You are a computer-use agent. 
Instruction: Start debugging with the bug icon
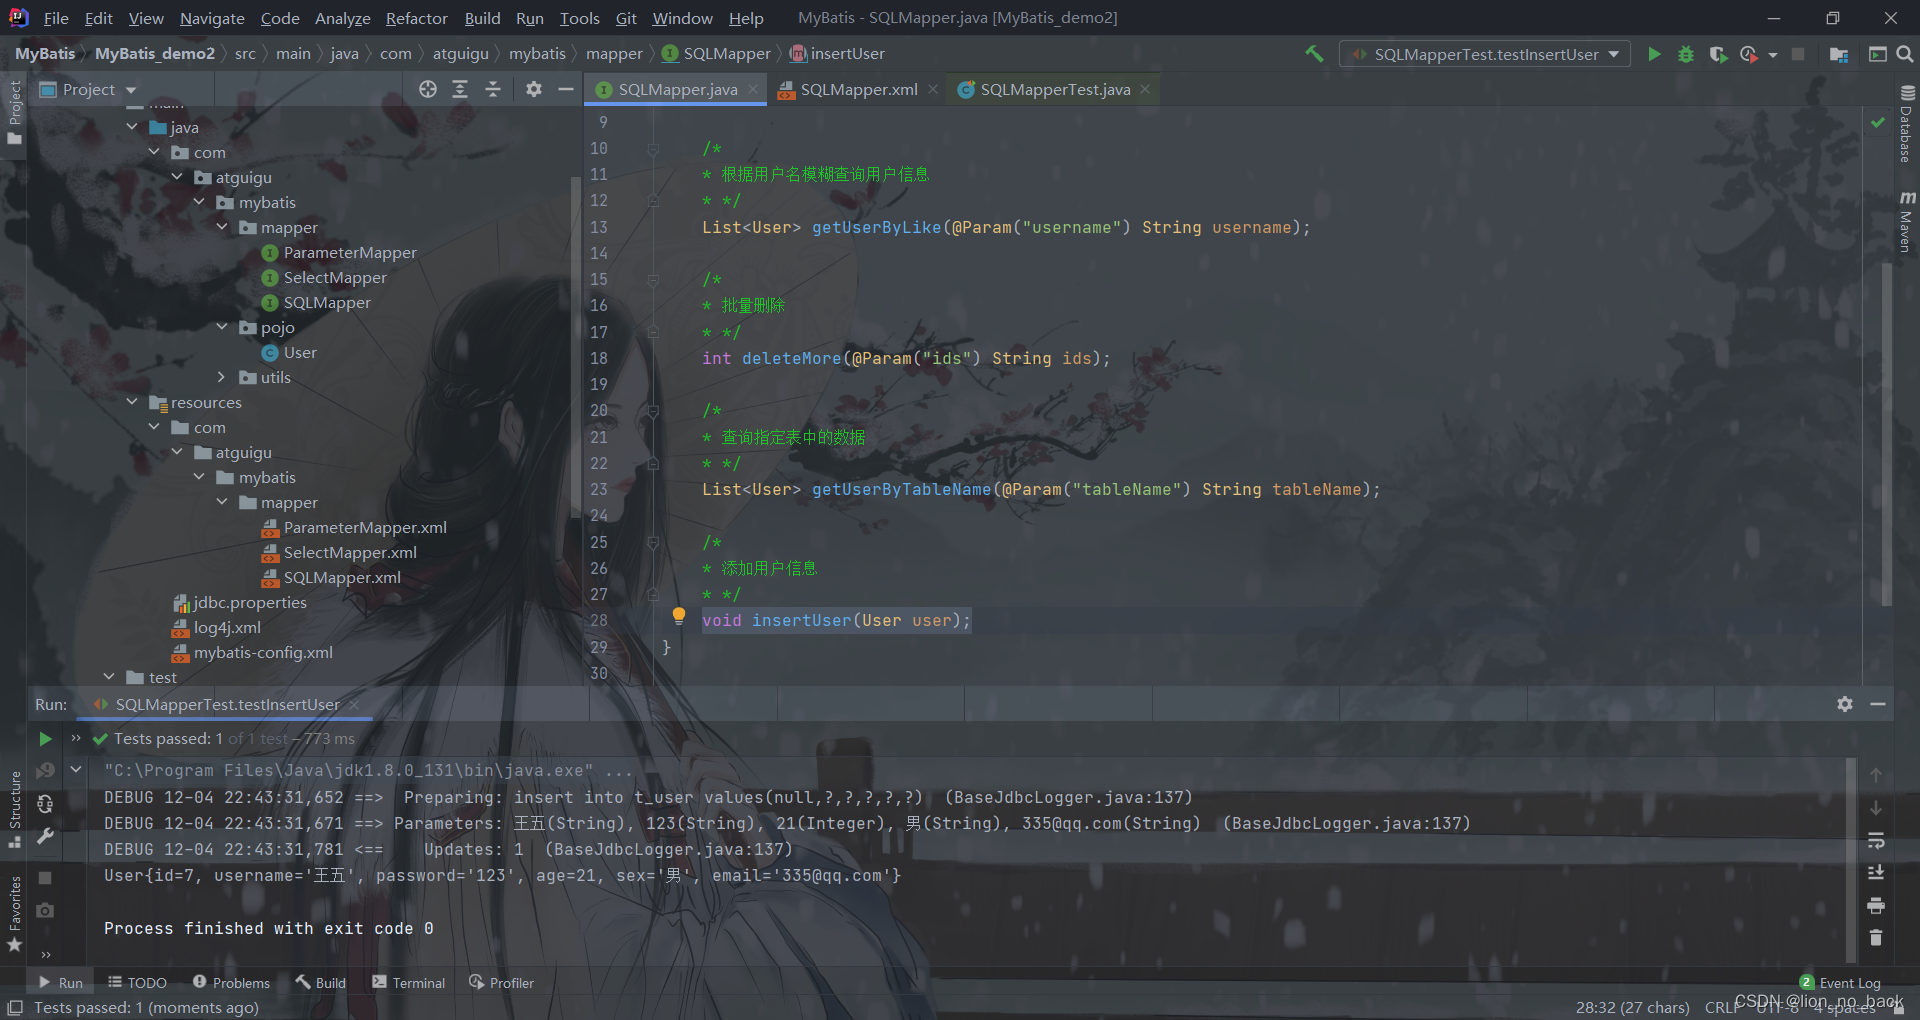[x=1686, y=54]
